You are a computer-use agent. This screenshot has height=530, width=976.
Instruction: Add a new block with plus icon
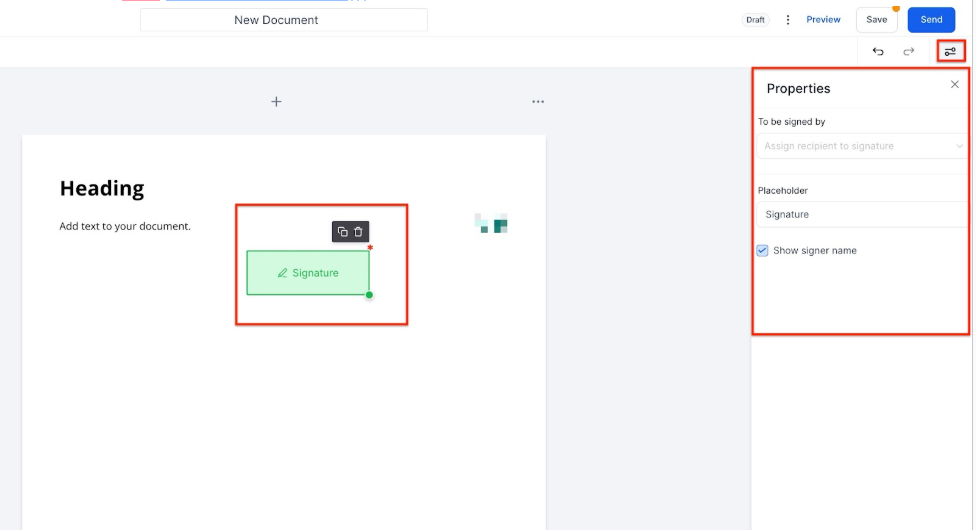[x=276, y=102]
